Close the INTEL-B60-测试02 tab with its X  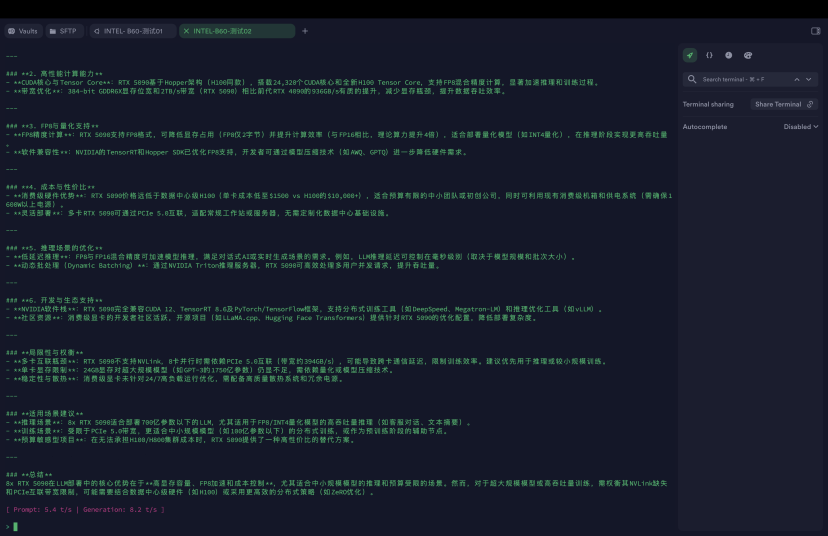(186, 31)
